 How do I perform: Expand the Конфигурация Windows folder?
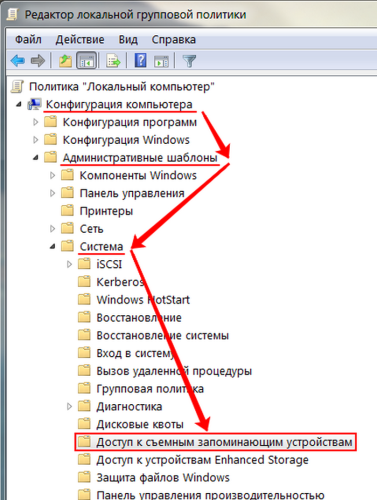(x=36, y=140)
